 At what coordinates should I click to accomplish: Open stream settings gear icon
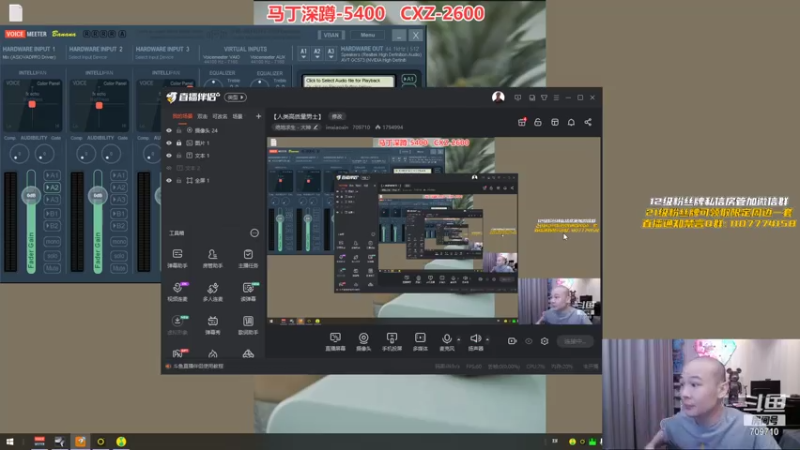544,341
